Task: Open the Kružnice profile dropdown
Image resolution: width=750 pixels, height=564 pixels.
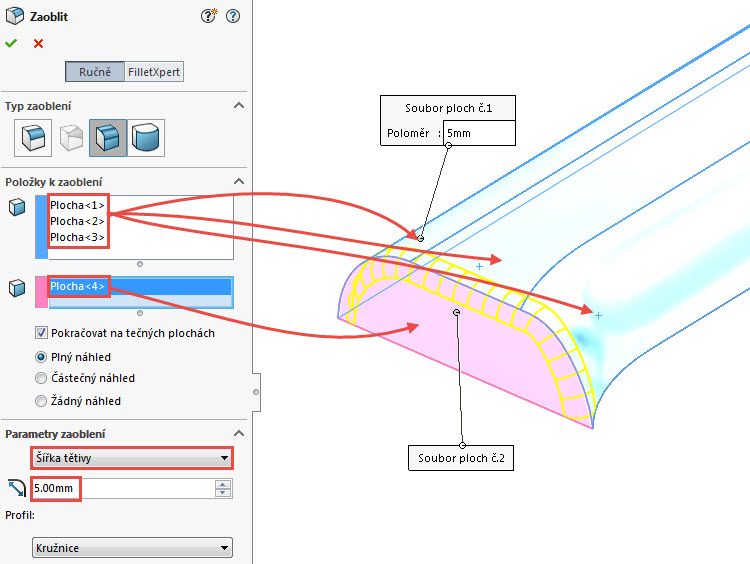Action: pos(132,548)
